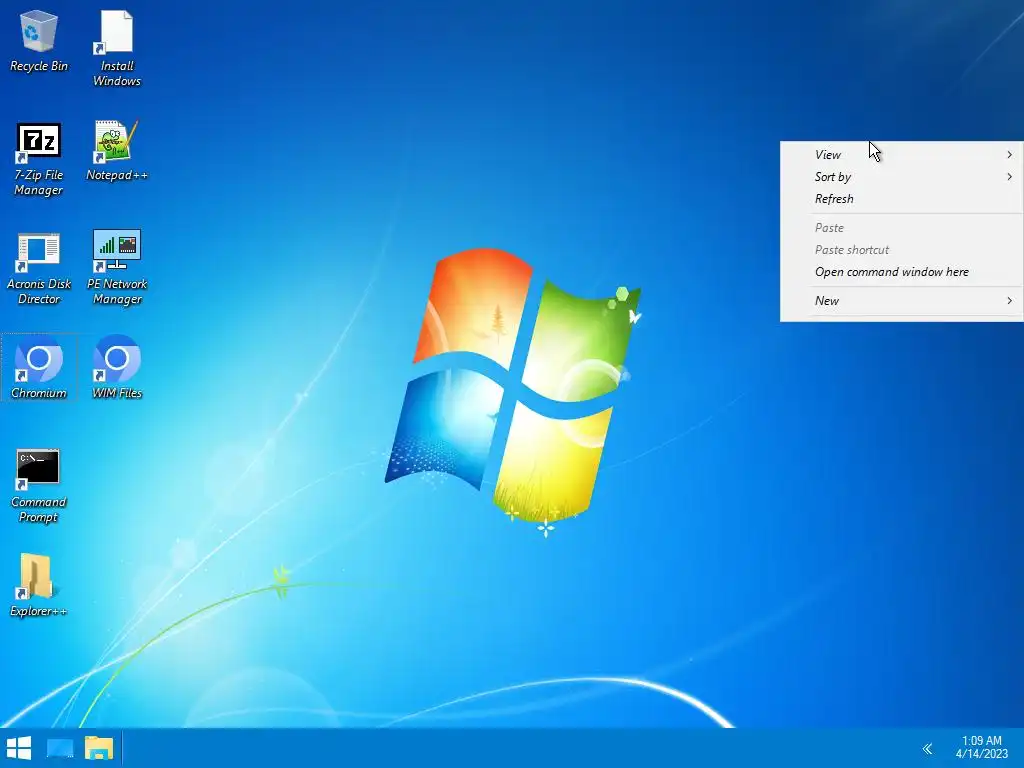Show hidden tray icons chevron
1024x768 pixels.
pos(927,748)
